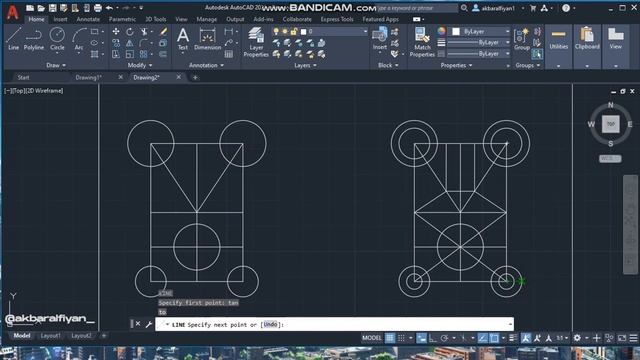Screen dimensions: 640x360
Task: Click the Plot (print) icon
Action: [x=98, y=8]
